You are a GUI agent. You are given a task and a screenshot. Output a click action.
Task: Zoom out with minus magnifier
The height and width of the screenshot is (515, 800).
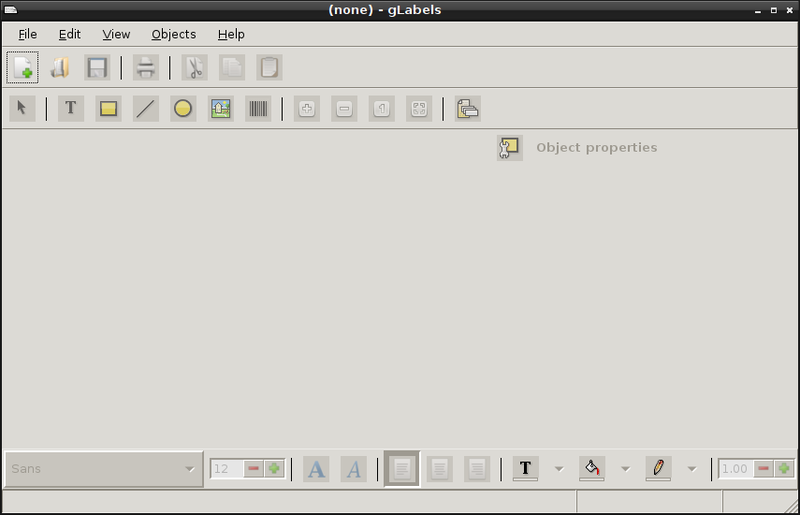[x=344, y=108]
